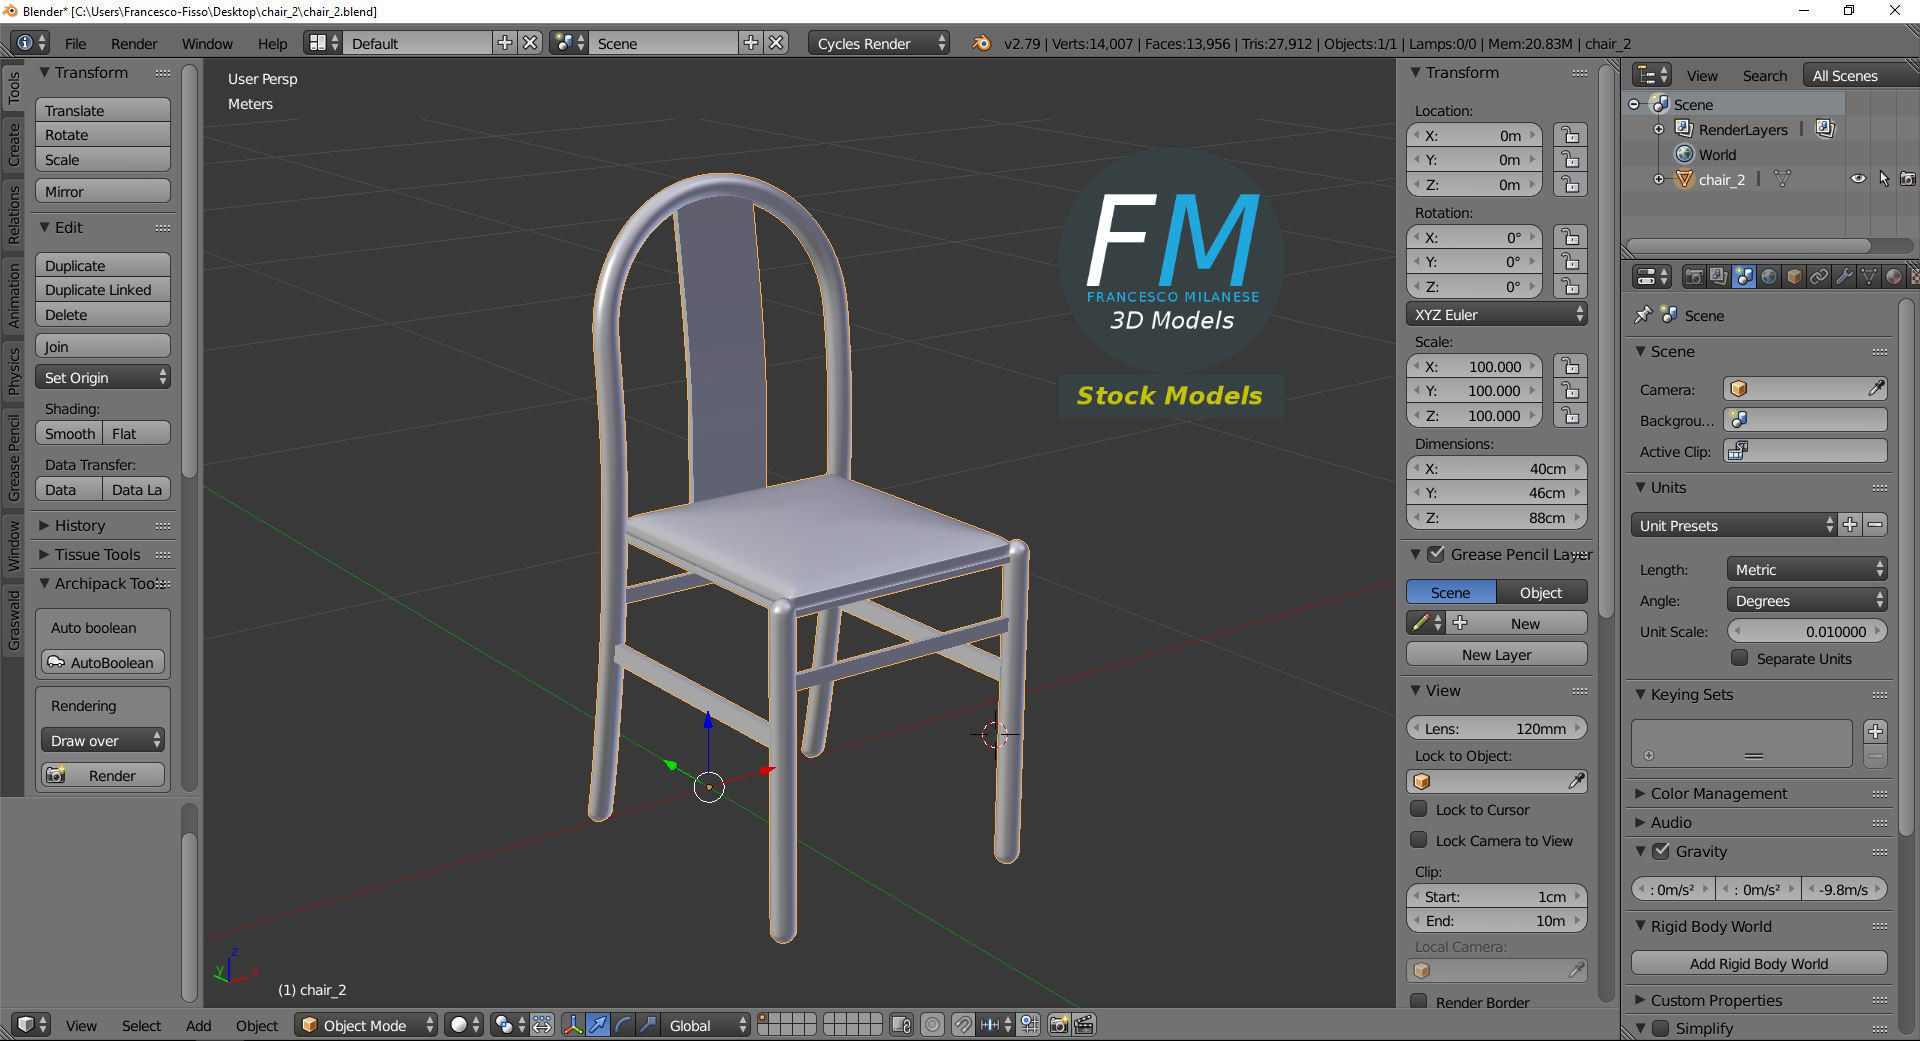Open the Global orientation dropdown
The image size is (1920, 1041).
point(706,1025)
